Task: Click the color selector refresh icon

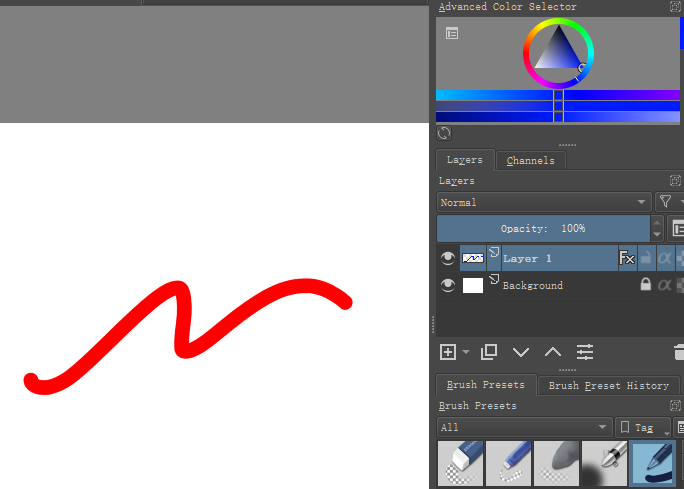Action: [444, 133]
